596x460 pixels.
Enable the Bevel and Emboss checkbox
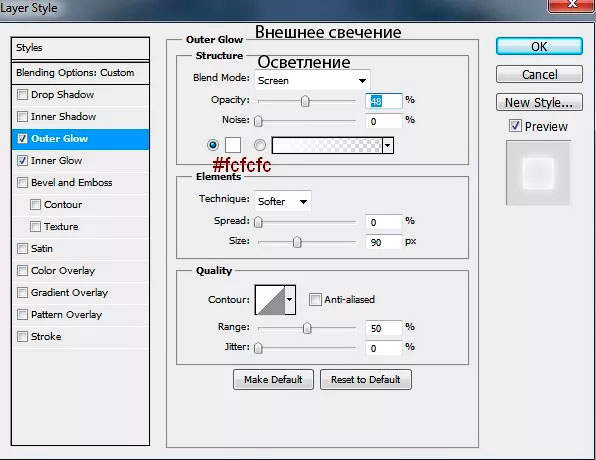[x=22, y=182]
